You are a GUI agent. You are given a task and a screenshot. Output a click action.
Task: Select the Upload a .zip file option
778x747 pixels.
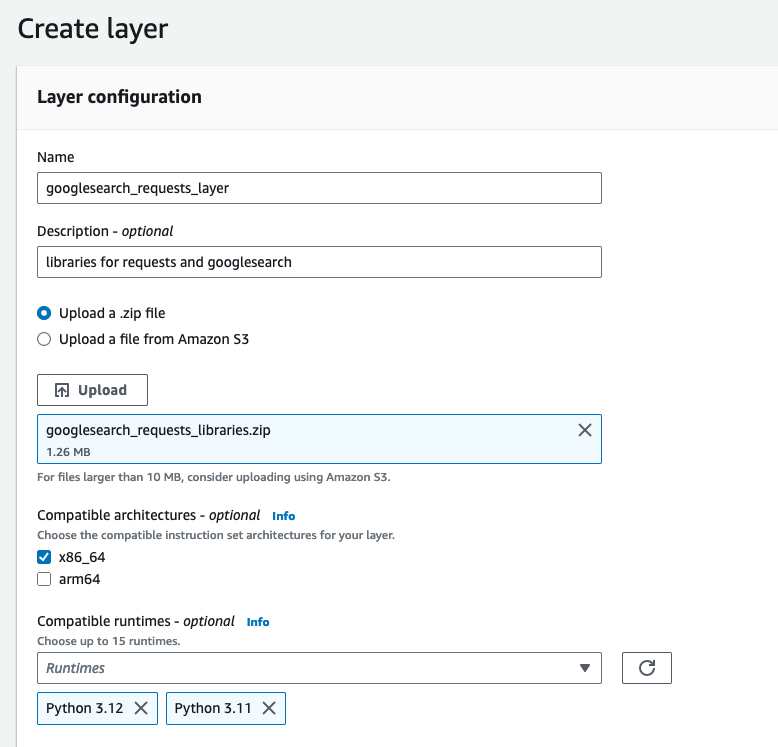coord(44,313)
